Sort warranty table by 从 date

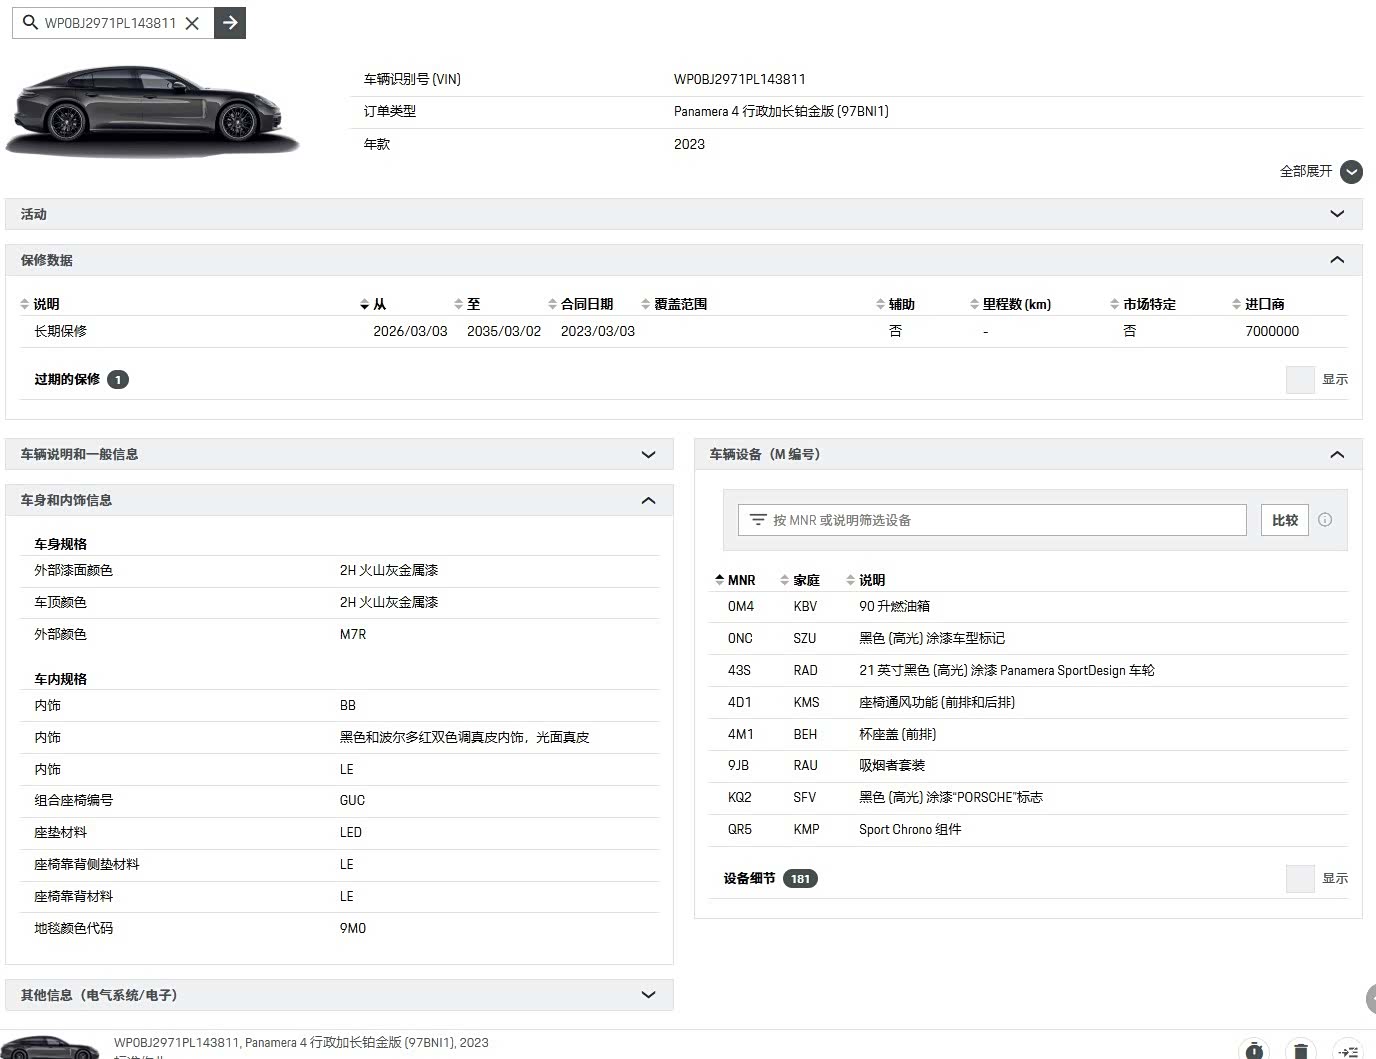tap(373, 304)
